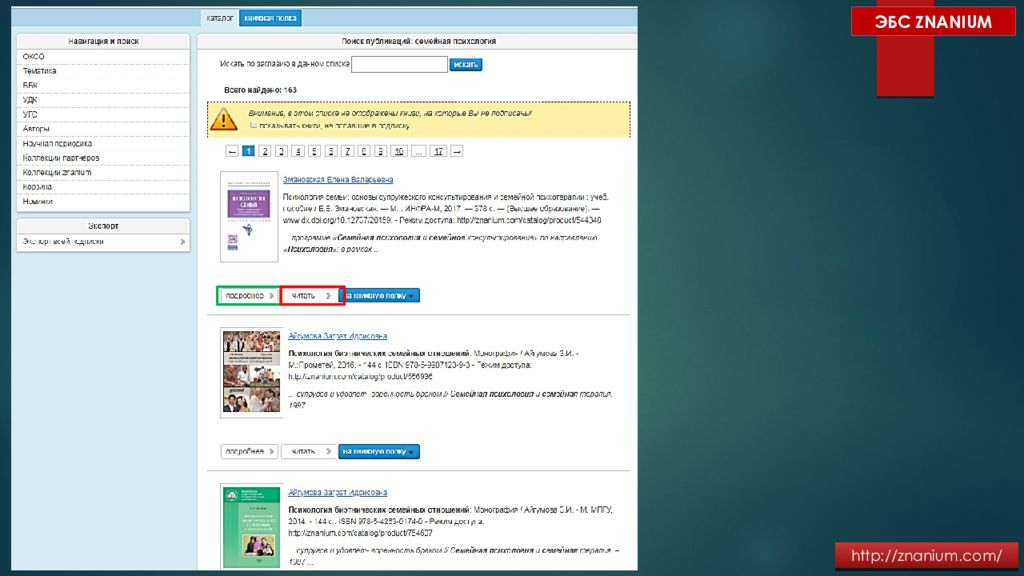The width and height of the screenshot is (1024, 576).
Task: Click the yellow warning triangle icon
Action: coord(223,119)
